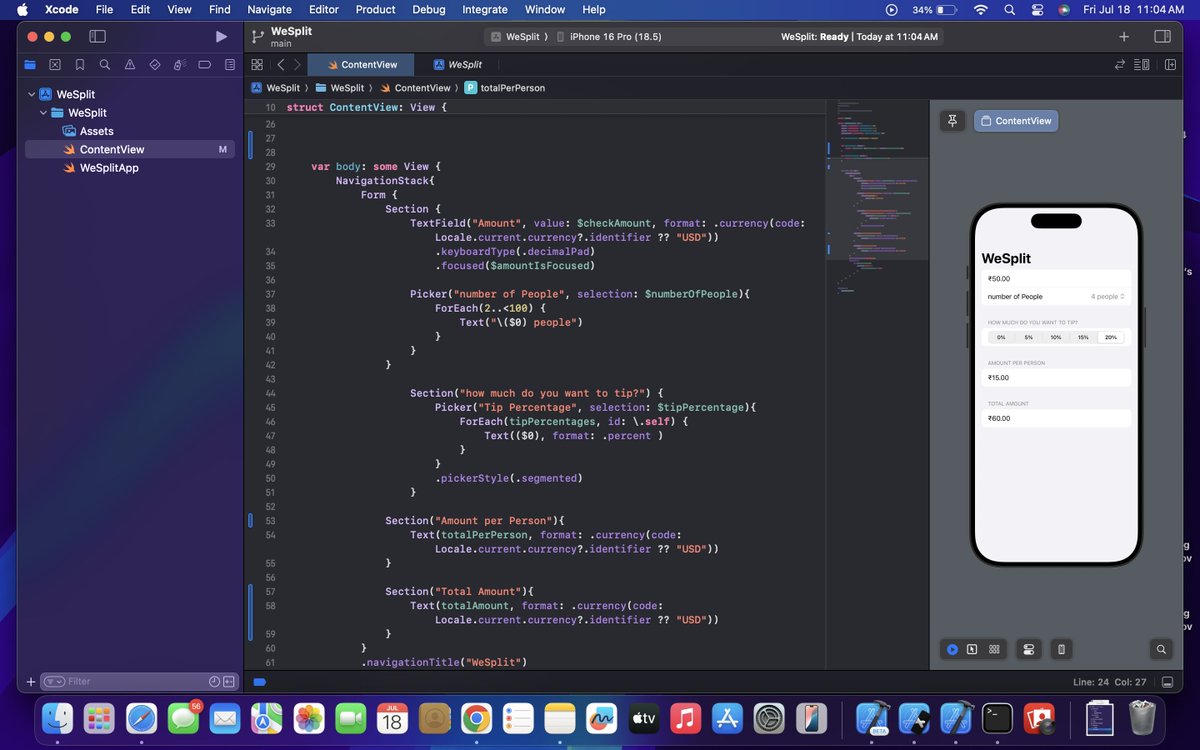Screen dimensions: 1200x750
Task: Open the related items grid menu
Action: coord(257,65)
